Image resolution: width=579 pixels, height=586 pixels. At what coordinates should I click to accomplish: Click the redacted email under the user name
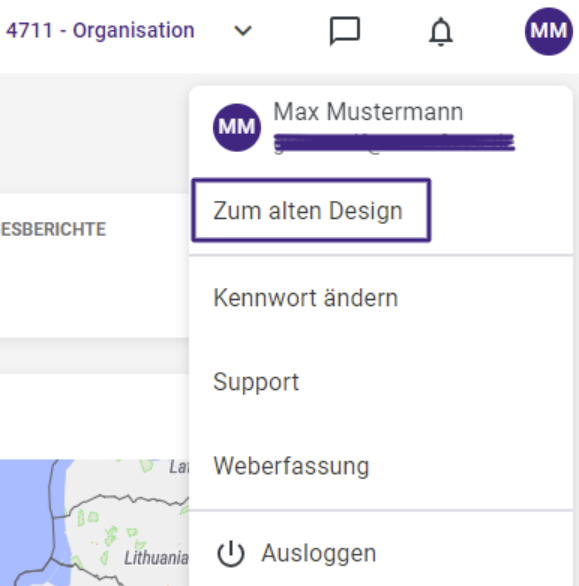pyautogui.click(x=394, y=144)
